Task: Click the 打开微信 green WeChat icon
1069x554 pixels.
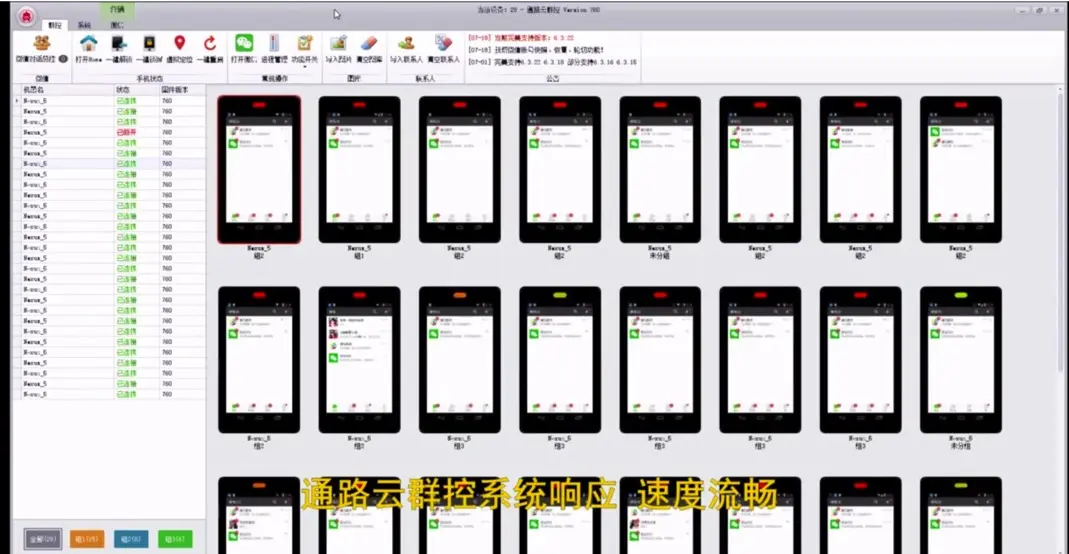Action: coord(244,44)
